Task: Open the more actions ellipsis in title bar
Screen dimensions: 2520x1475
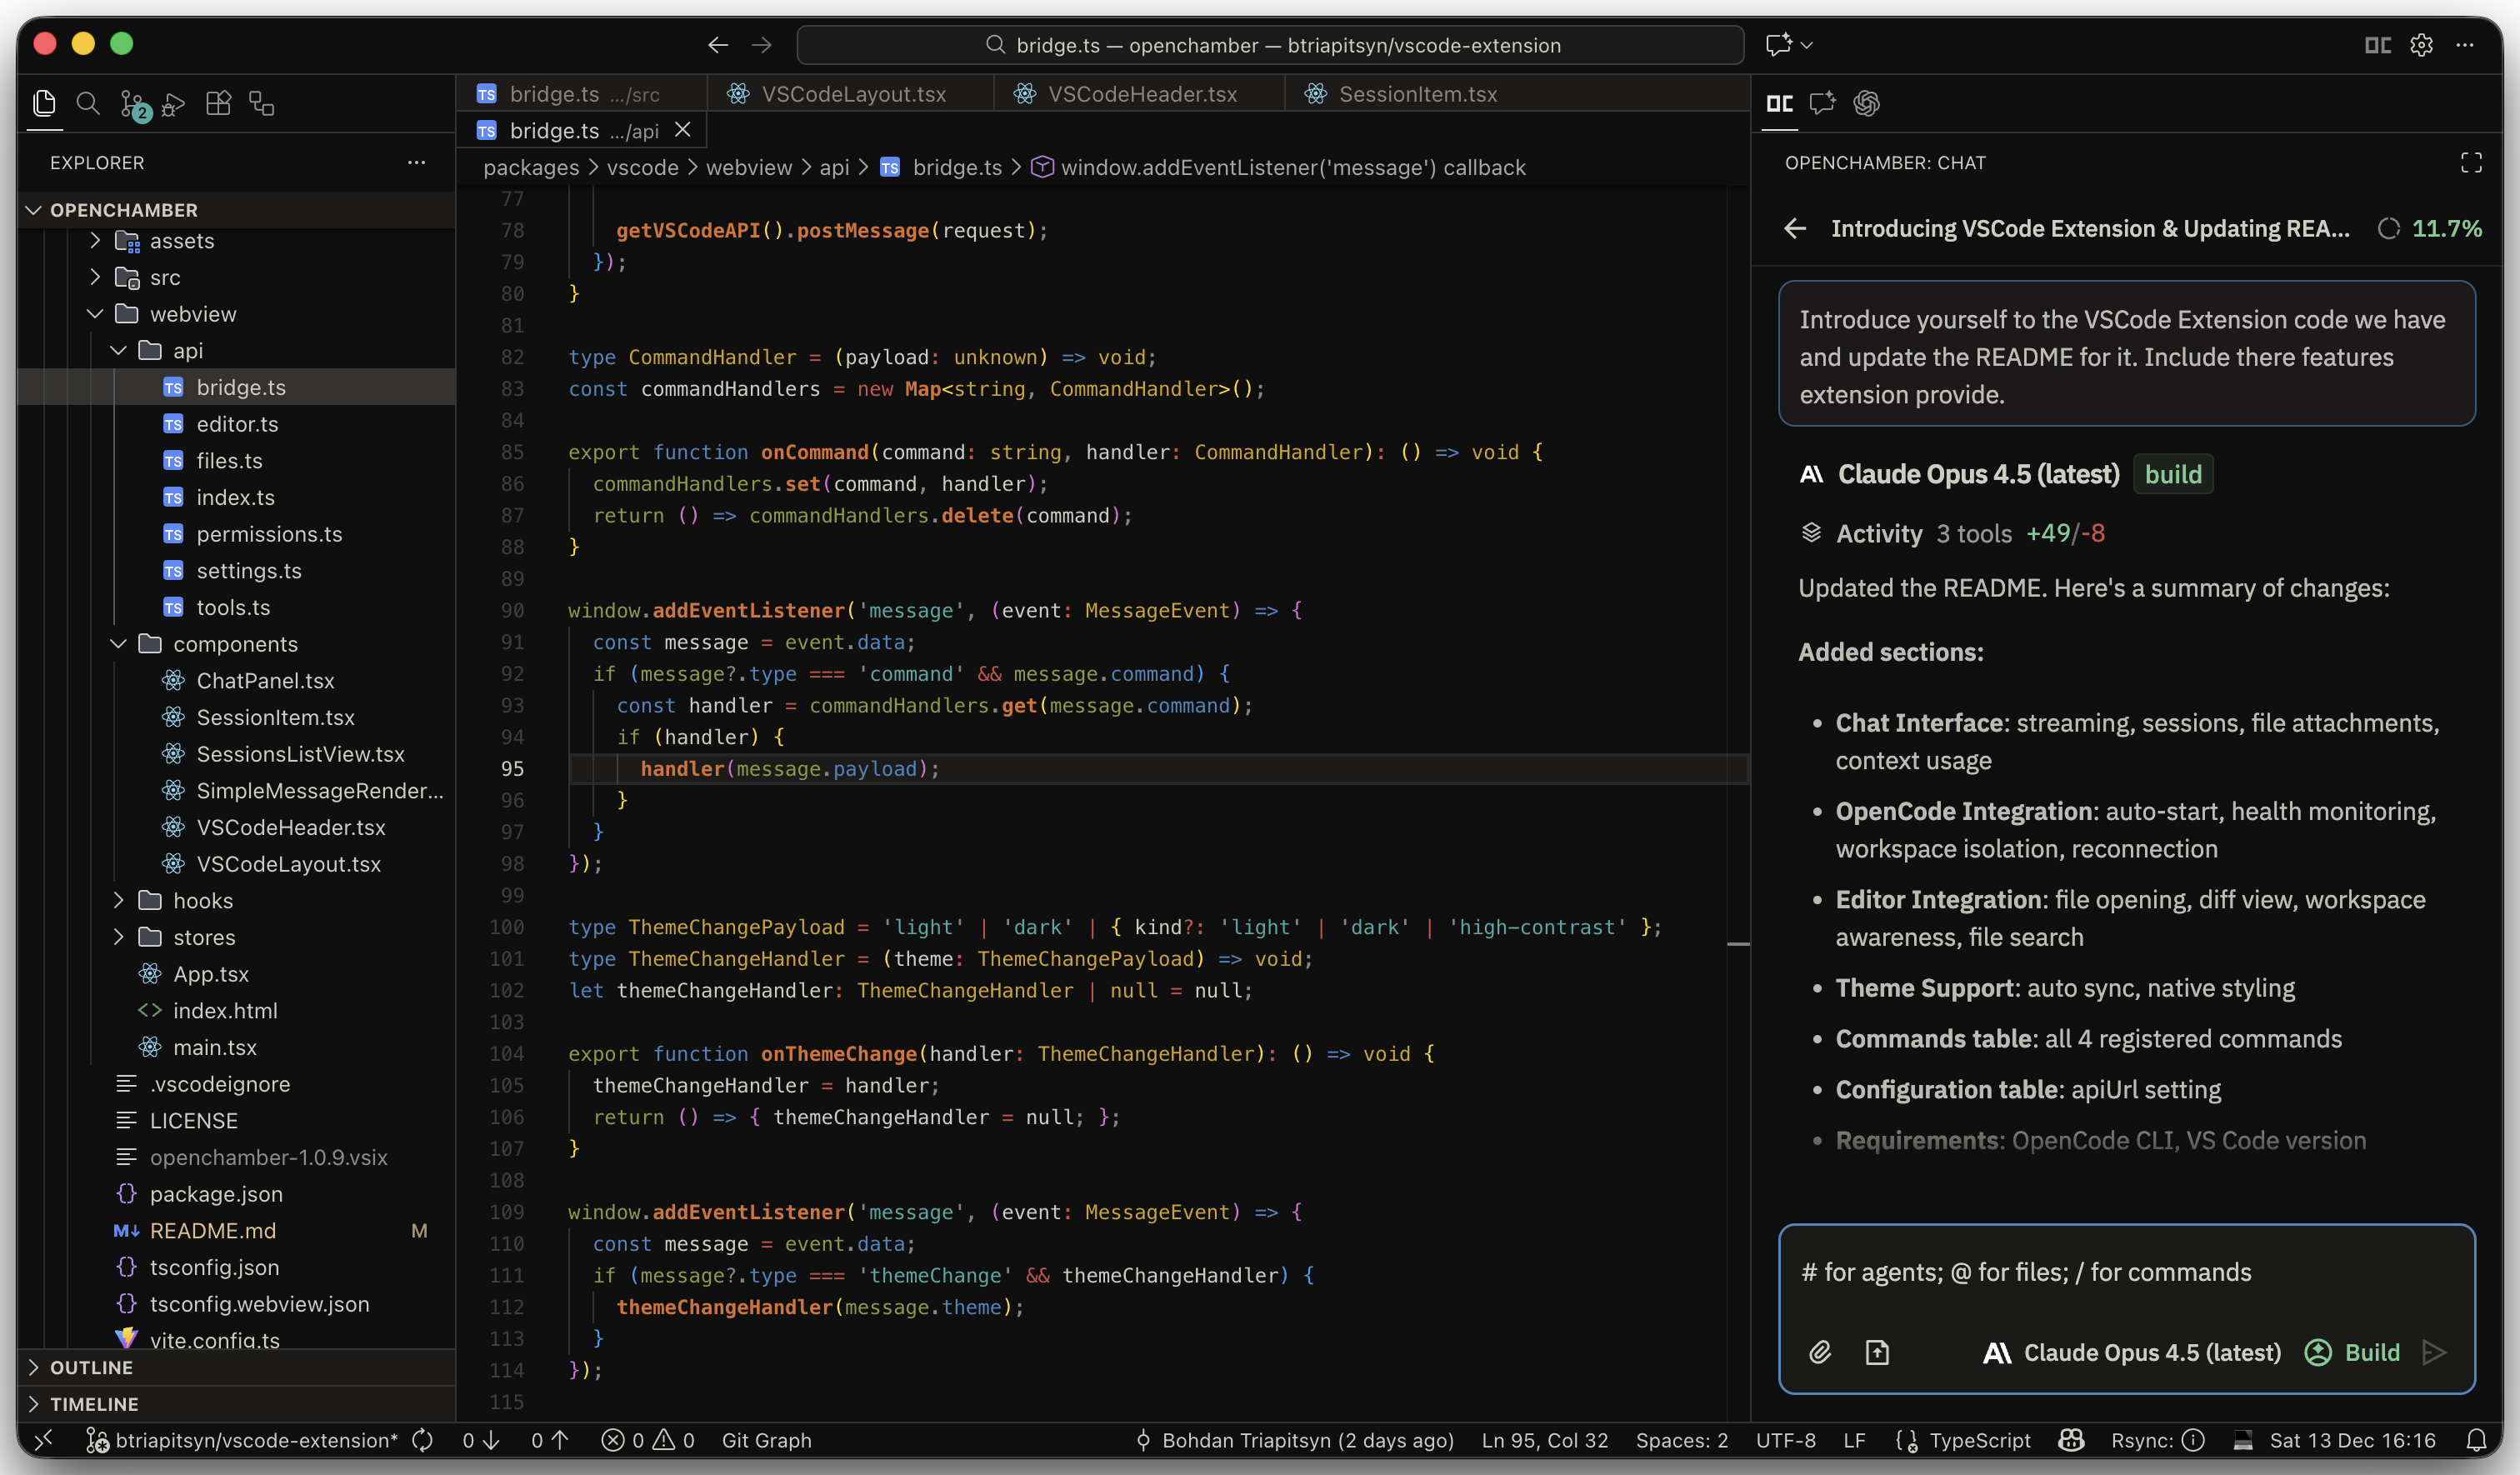Action: pos(2465,45)
